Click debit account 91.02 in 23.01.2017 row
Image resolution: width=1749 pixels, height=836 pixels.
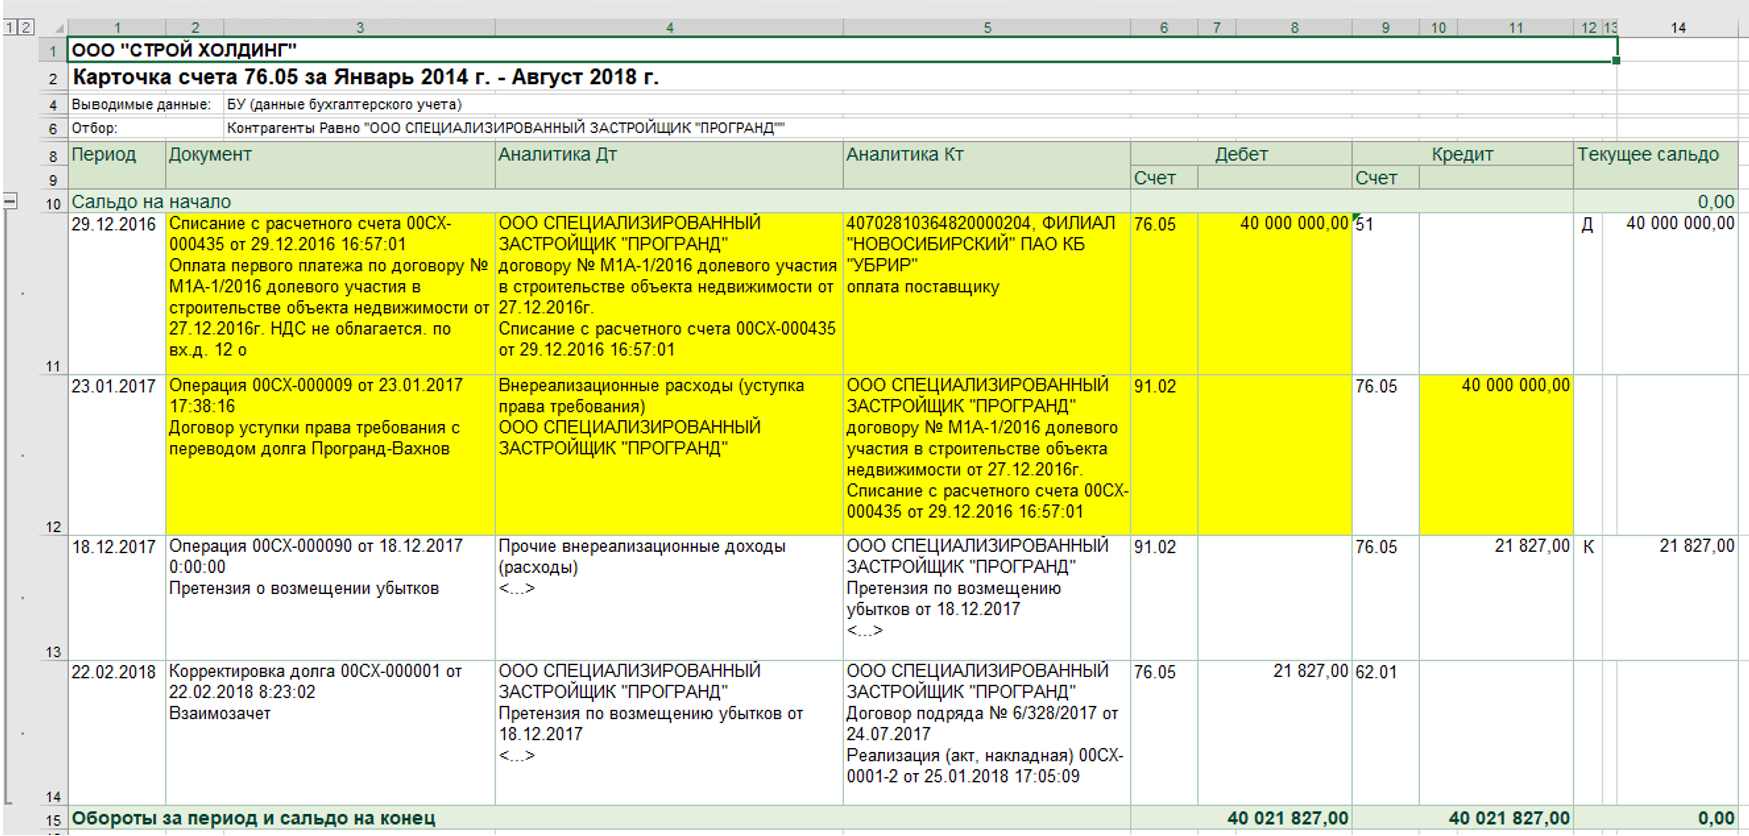(1164, 455)
